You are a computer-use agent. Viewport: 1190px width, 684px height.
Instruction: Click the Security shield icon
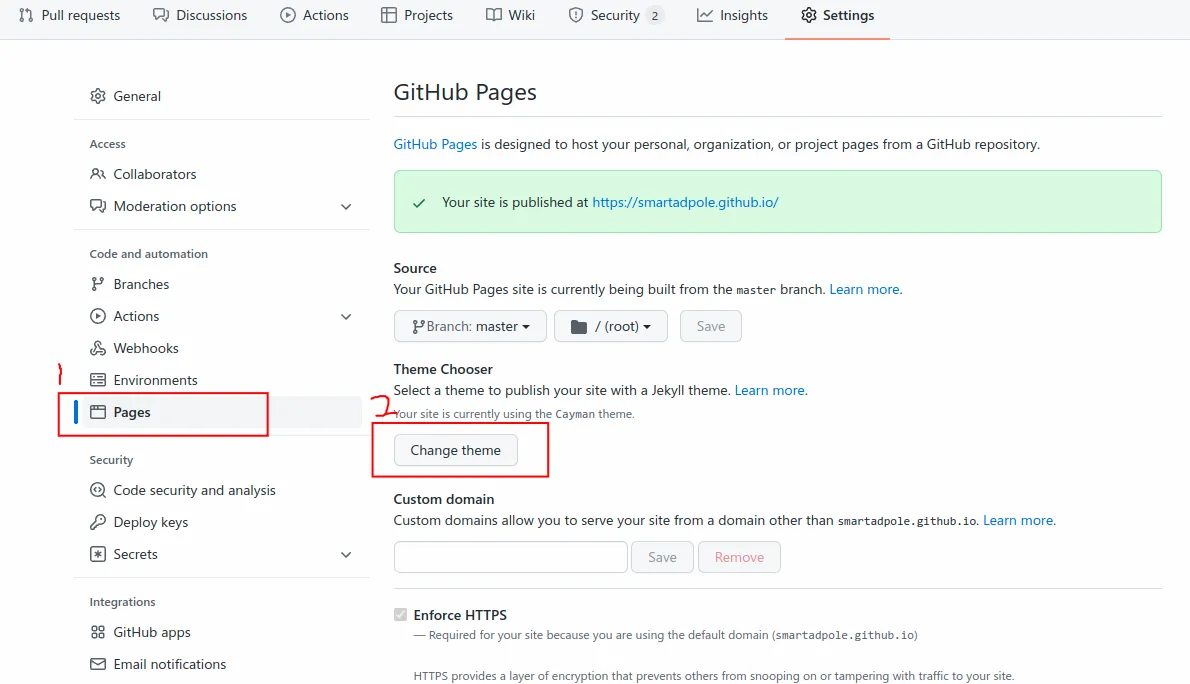click(x=576, y=15)
